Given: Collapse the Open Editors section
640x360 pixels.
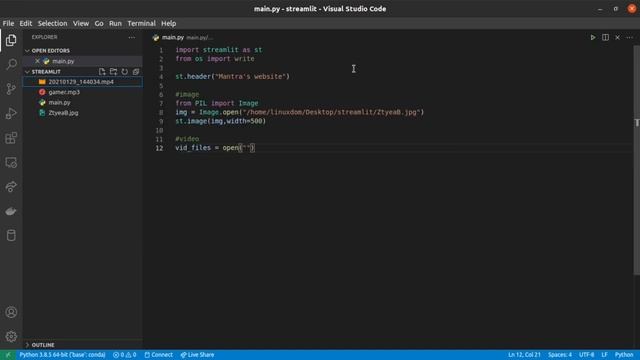Looking at the screenshot, I should tap(27, 51).
